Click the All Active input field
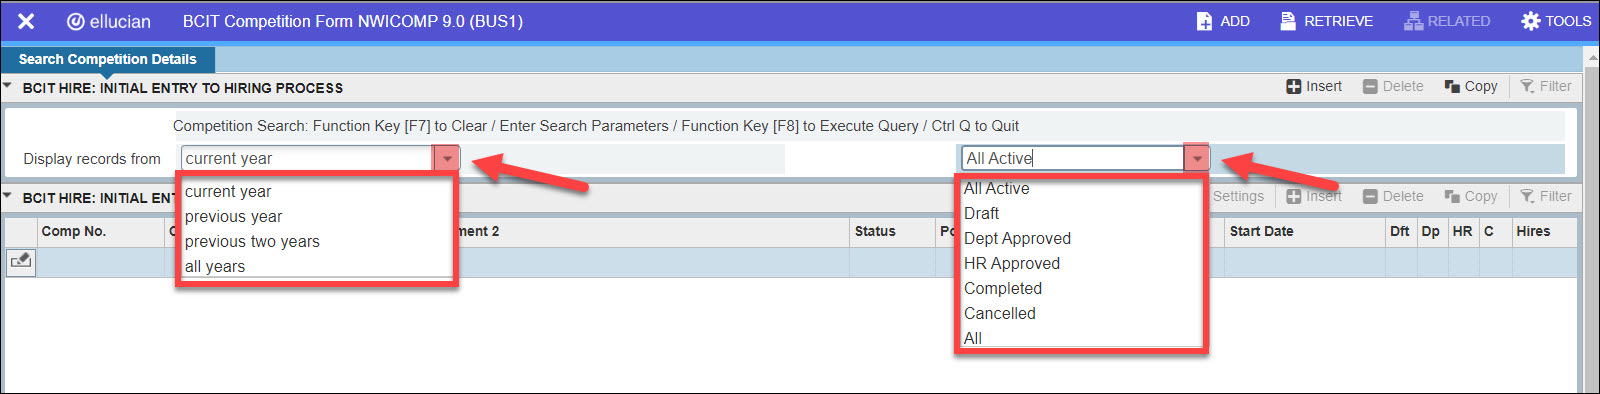 click(1073, 158)
